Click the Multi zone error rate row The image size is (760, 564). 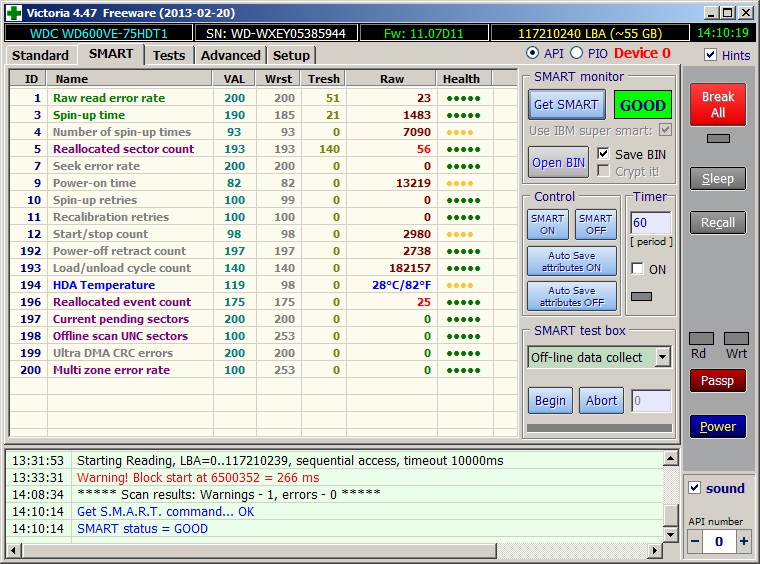point(263,370)
